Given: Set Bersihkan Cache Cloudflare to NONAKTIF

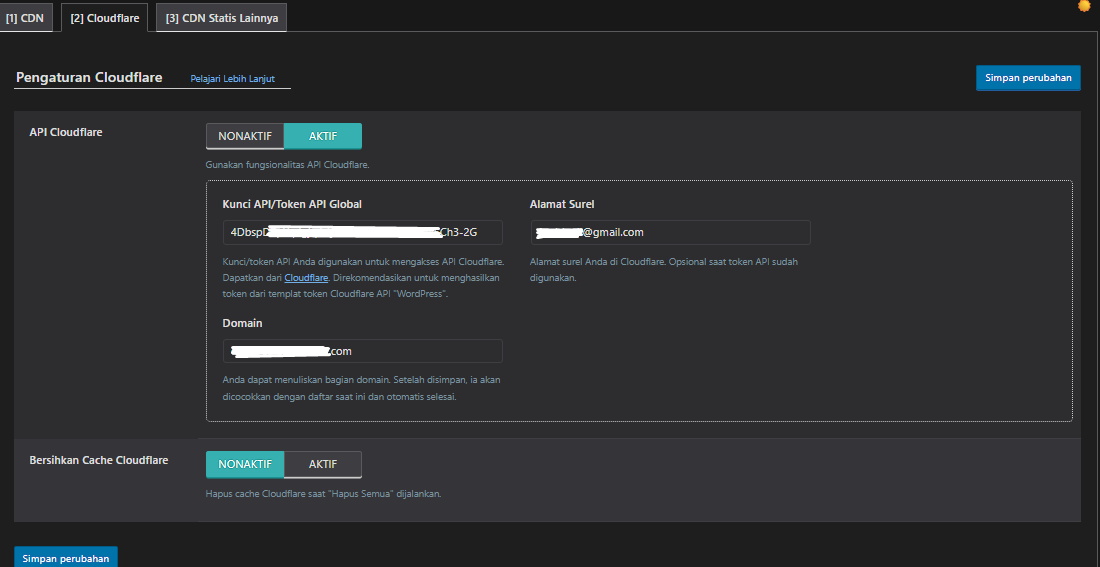Looking at the screenshot, I should [x=245, y=464].
